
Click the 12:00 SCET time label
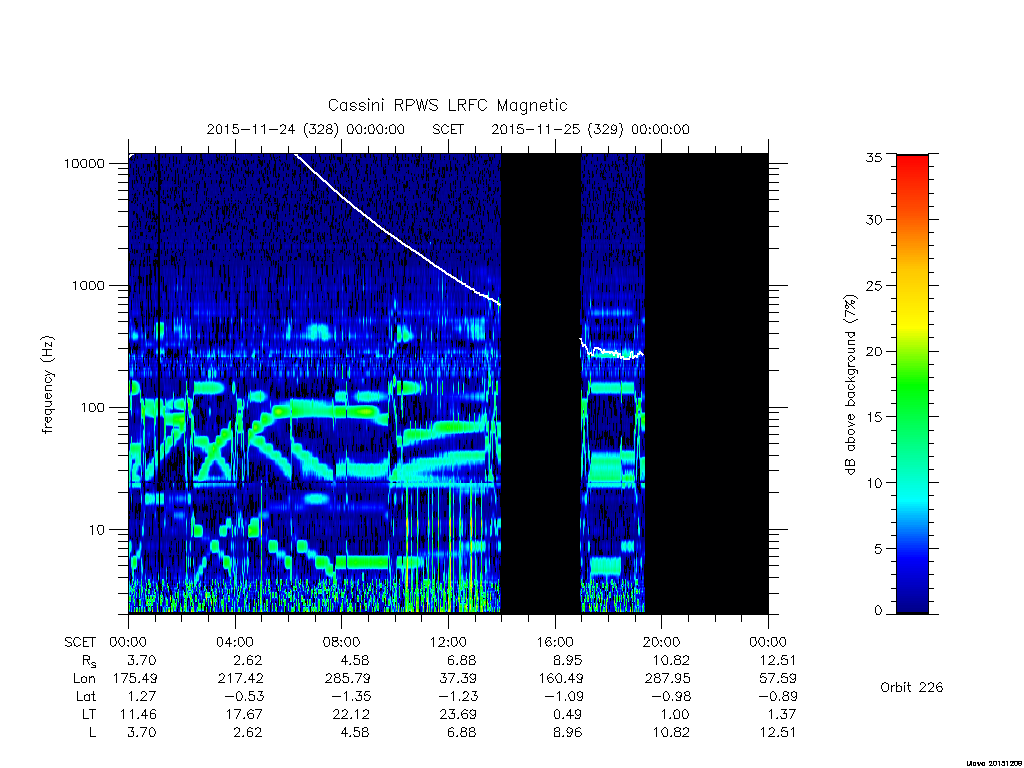coord(448,642)
